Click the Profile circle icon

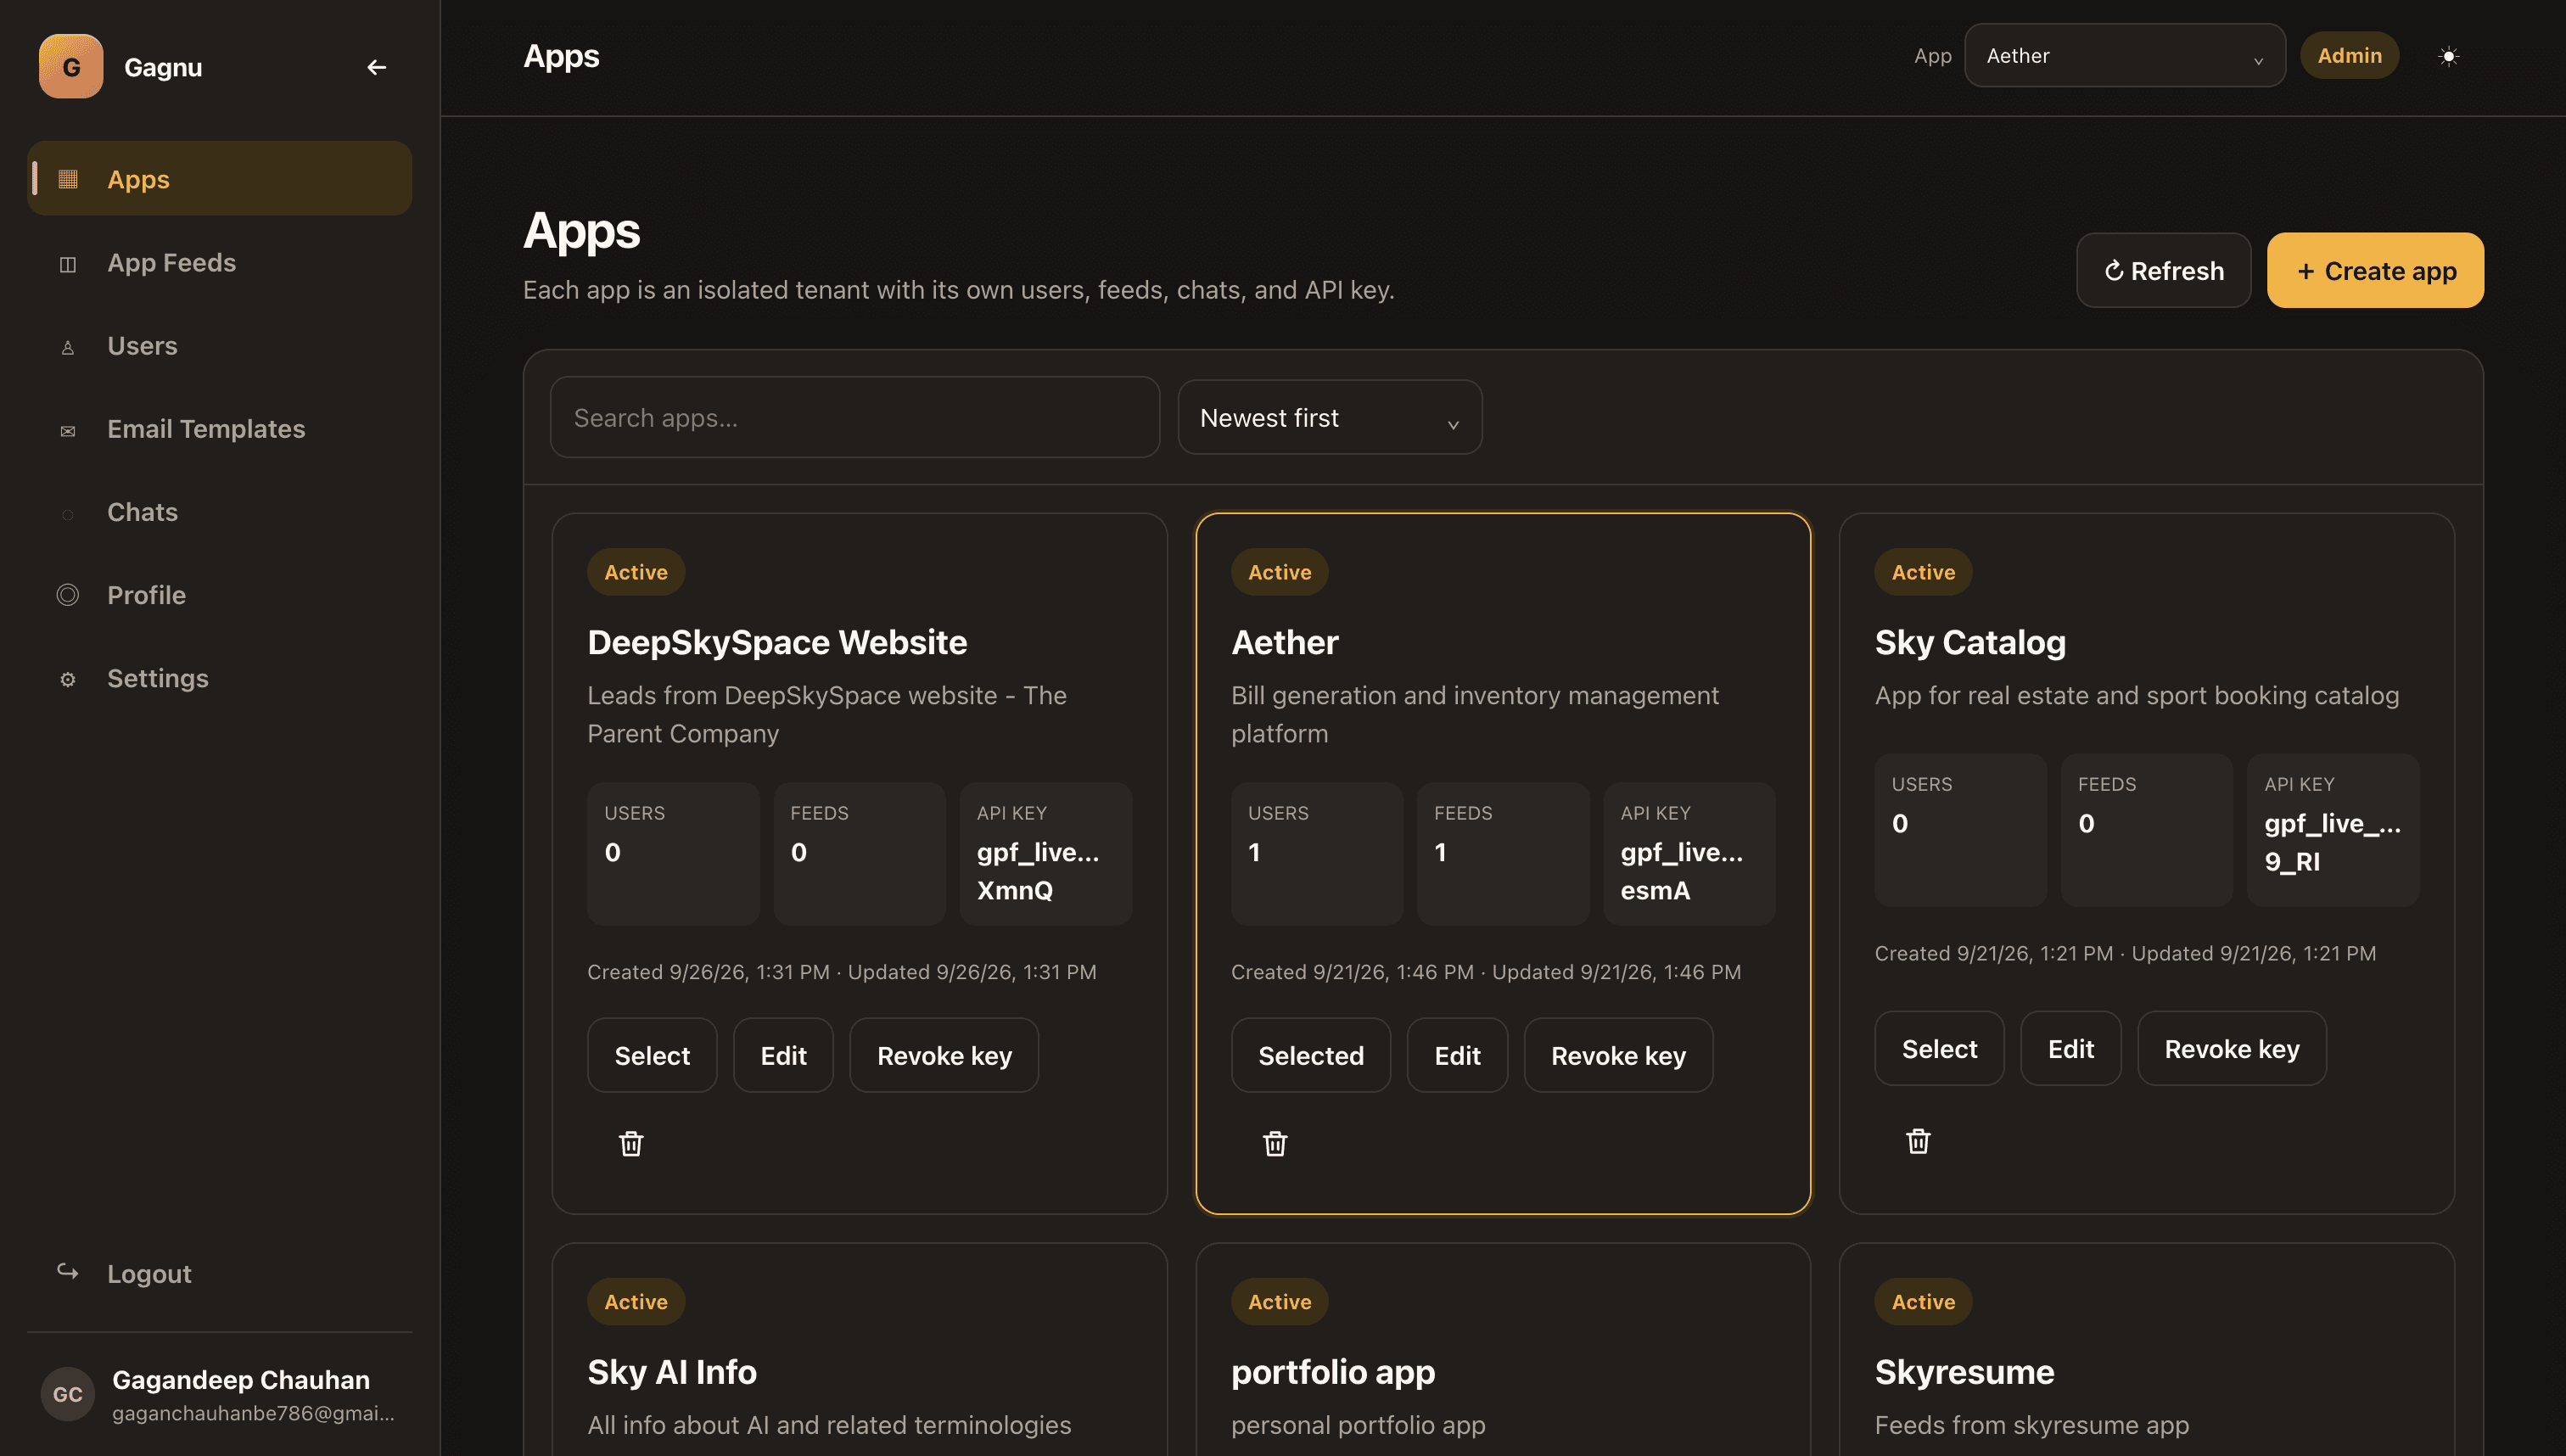click(x=68, y=595)
